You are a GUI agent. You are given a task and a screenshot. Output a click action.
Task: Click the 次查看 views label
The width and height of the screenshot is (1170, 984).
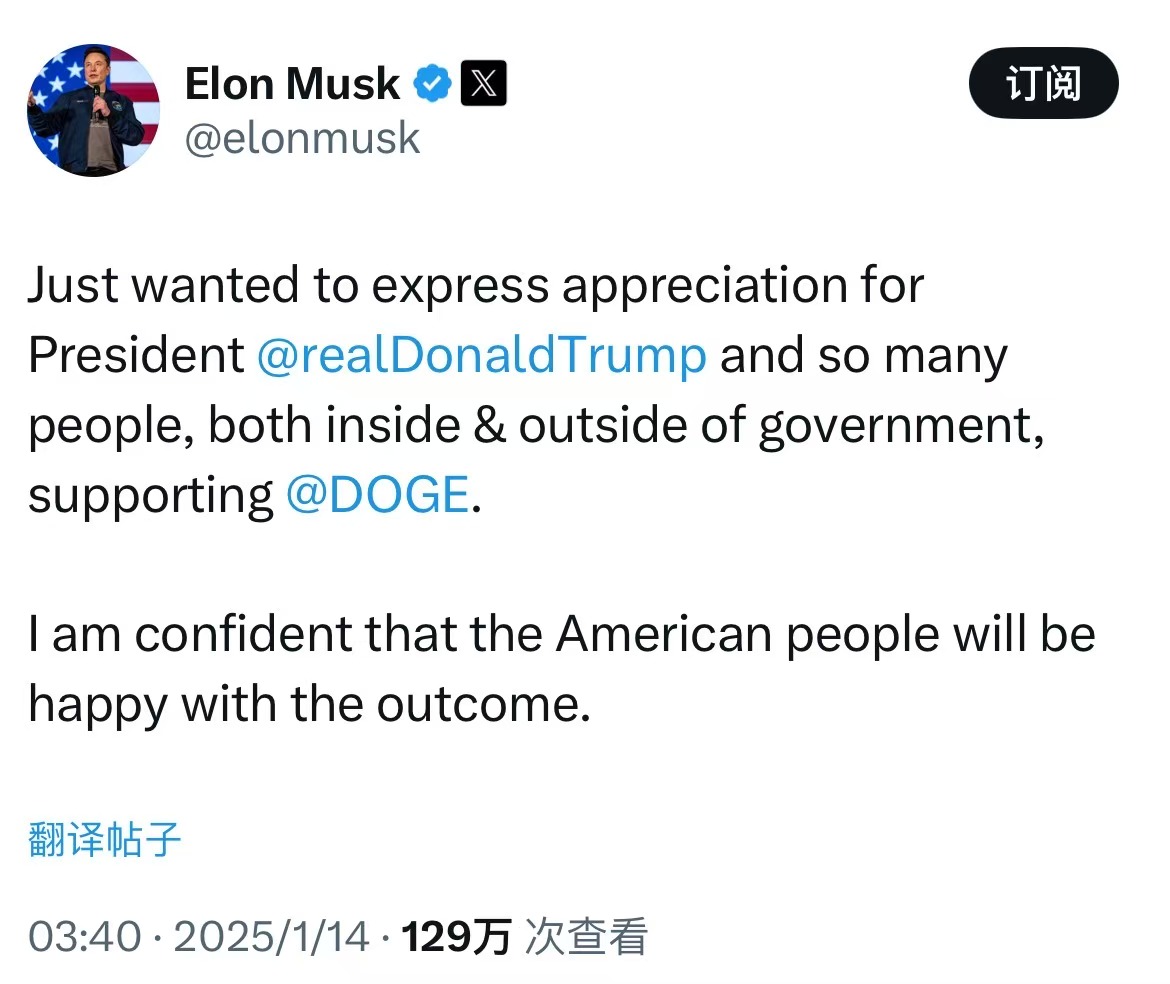click(586, 938)
